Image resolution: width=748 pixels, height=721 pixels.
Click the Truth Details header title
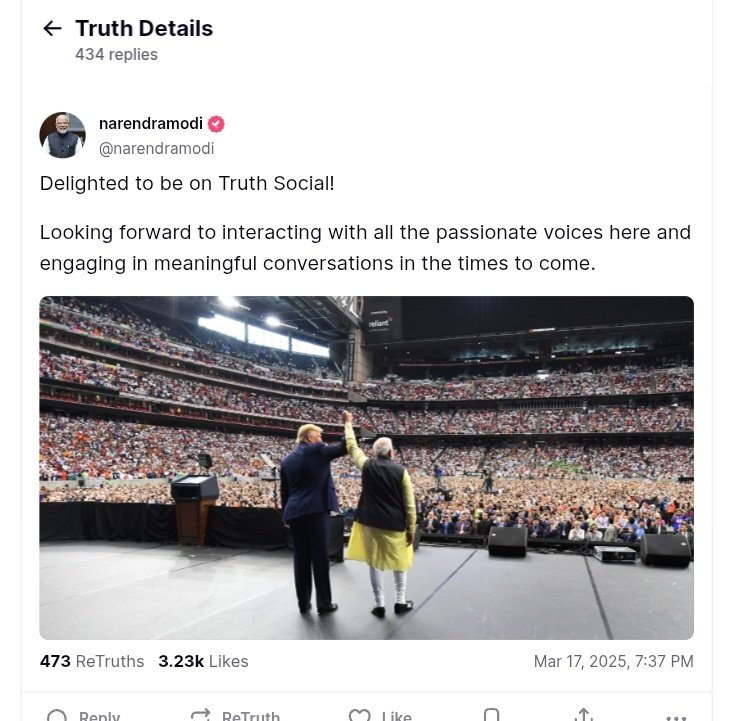tap(144, 29)
